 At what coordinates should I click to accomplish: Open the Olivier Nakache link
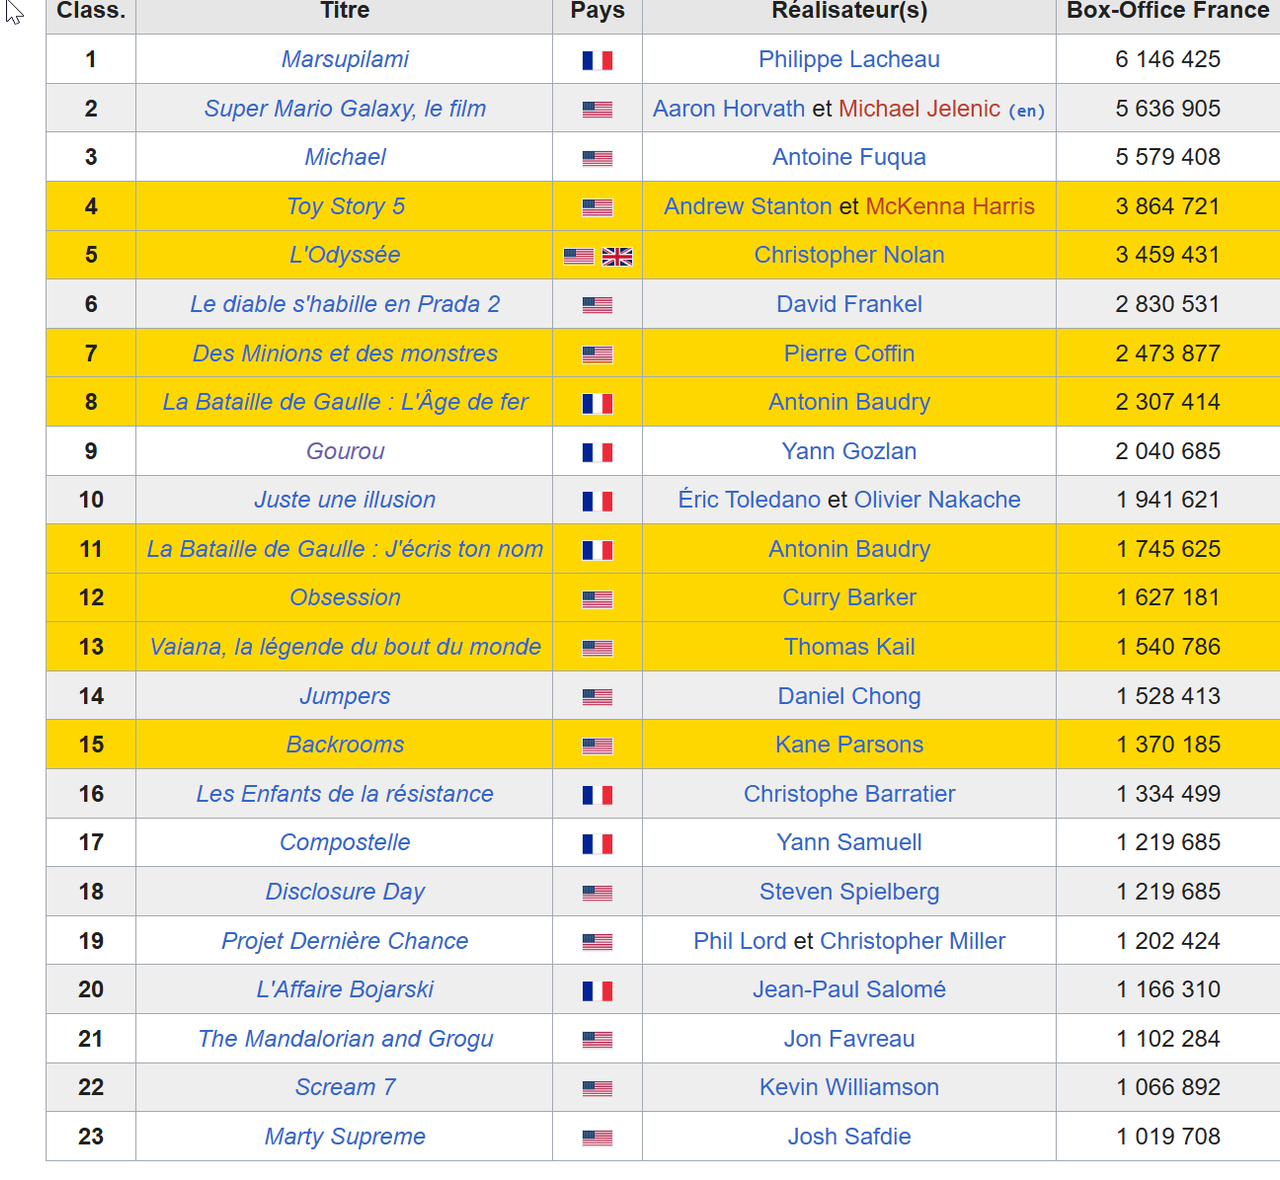[937, 500]
